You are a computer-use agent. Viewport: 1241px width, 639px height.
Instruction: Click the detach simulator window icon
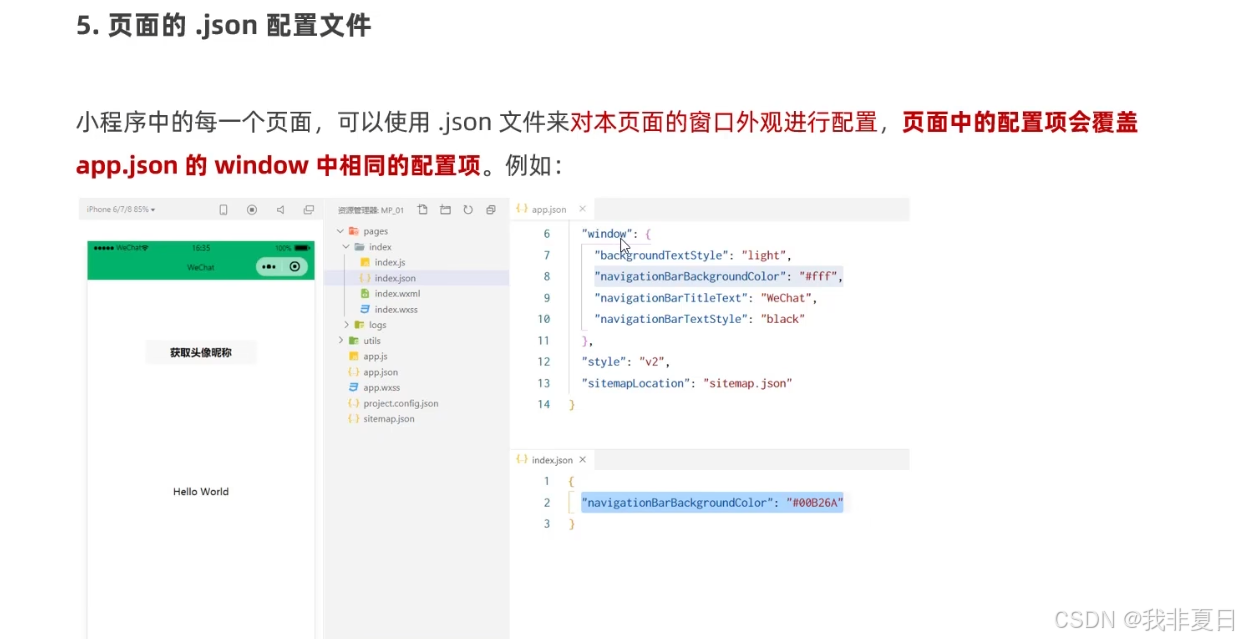click(x=309, y=210)
